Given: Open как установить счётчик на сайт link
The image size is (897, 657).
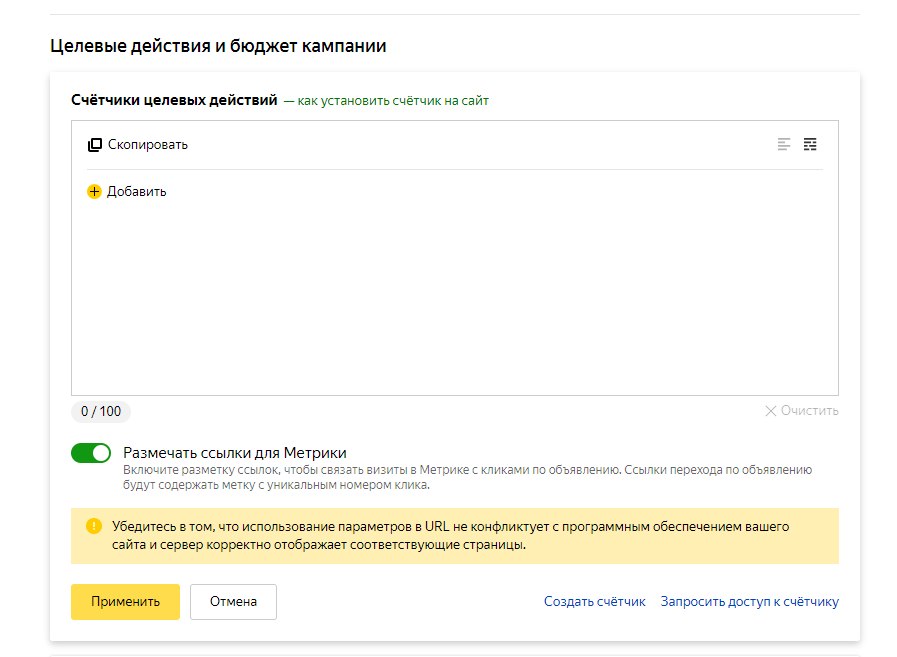Looking at the screenshot, I should coord(393,101).
